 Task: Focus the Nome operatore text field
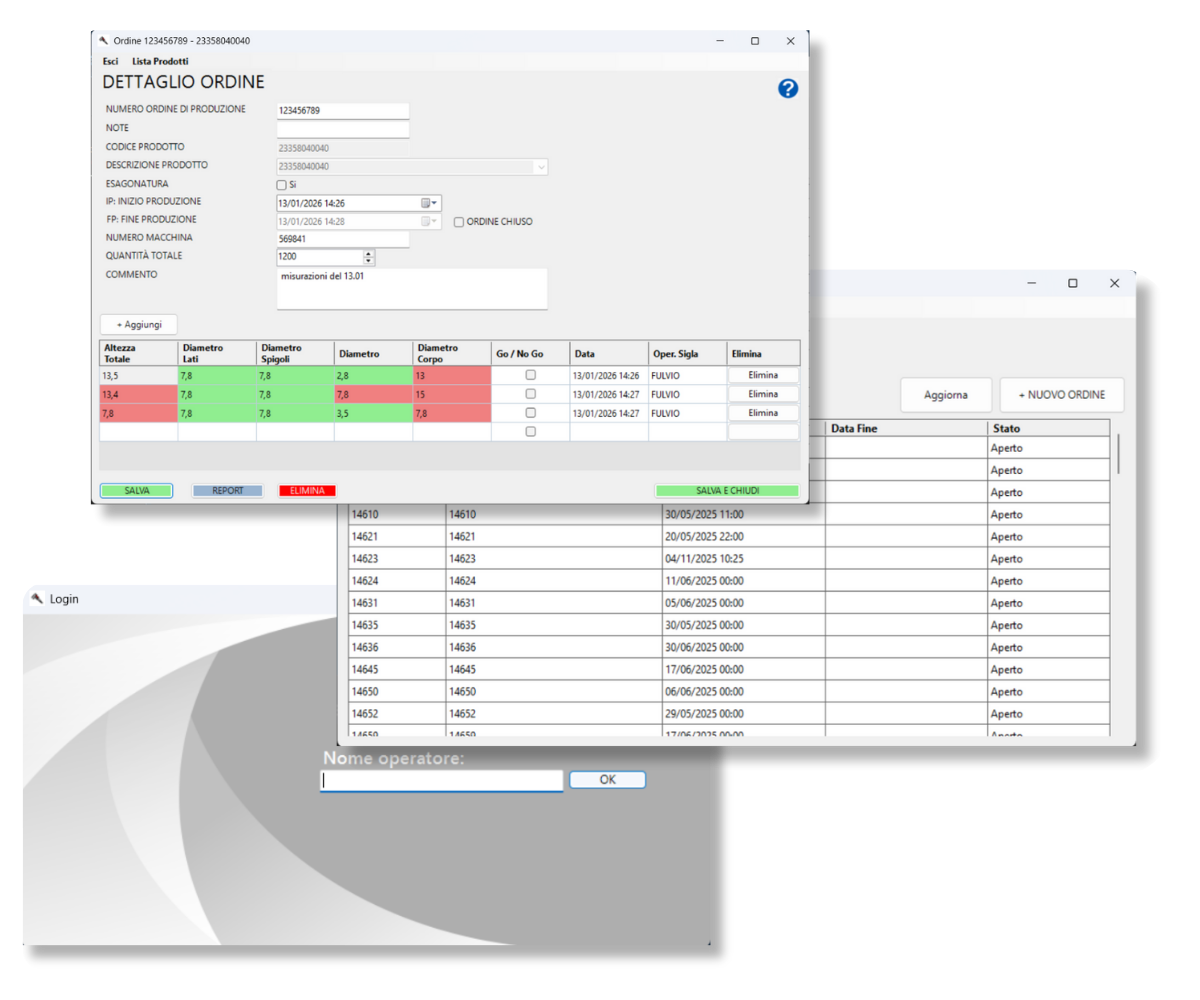click(x=441, y=781)
